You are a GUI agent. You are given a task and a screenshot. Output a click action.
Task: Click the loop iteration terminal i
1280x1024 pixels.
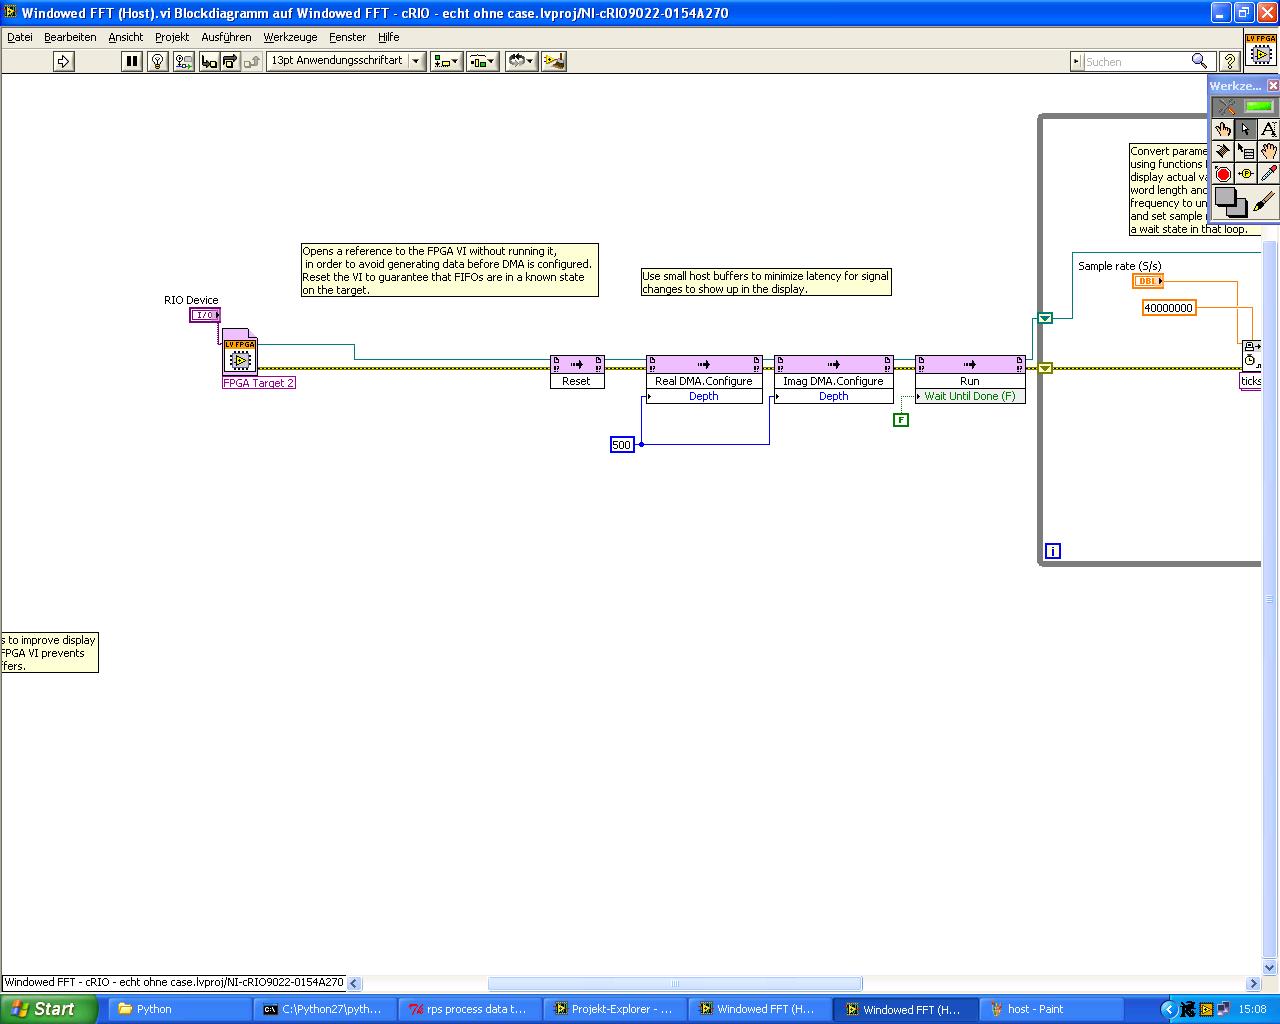(1052, 551)
